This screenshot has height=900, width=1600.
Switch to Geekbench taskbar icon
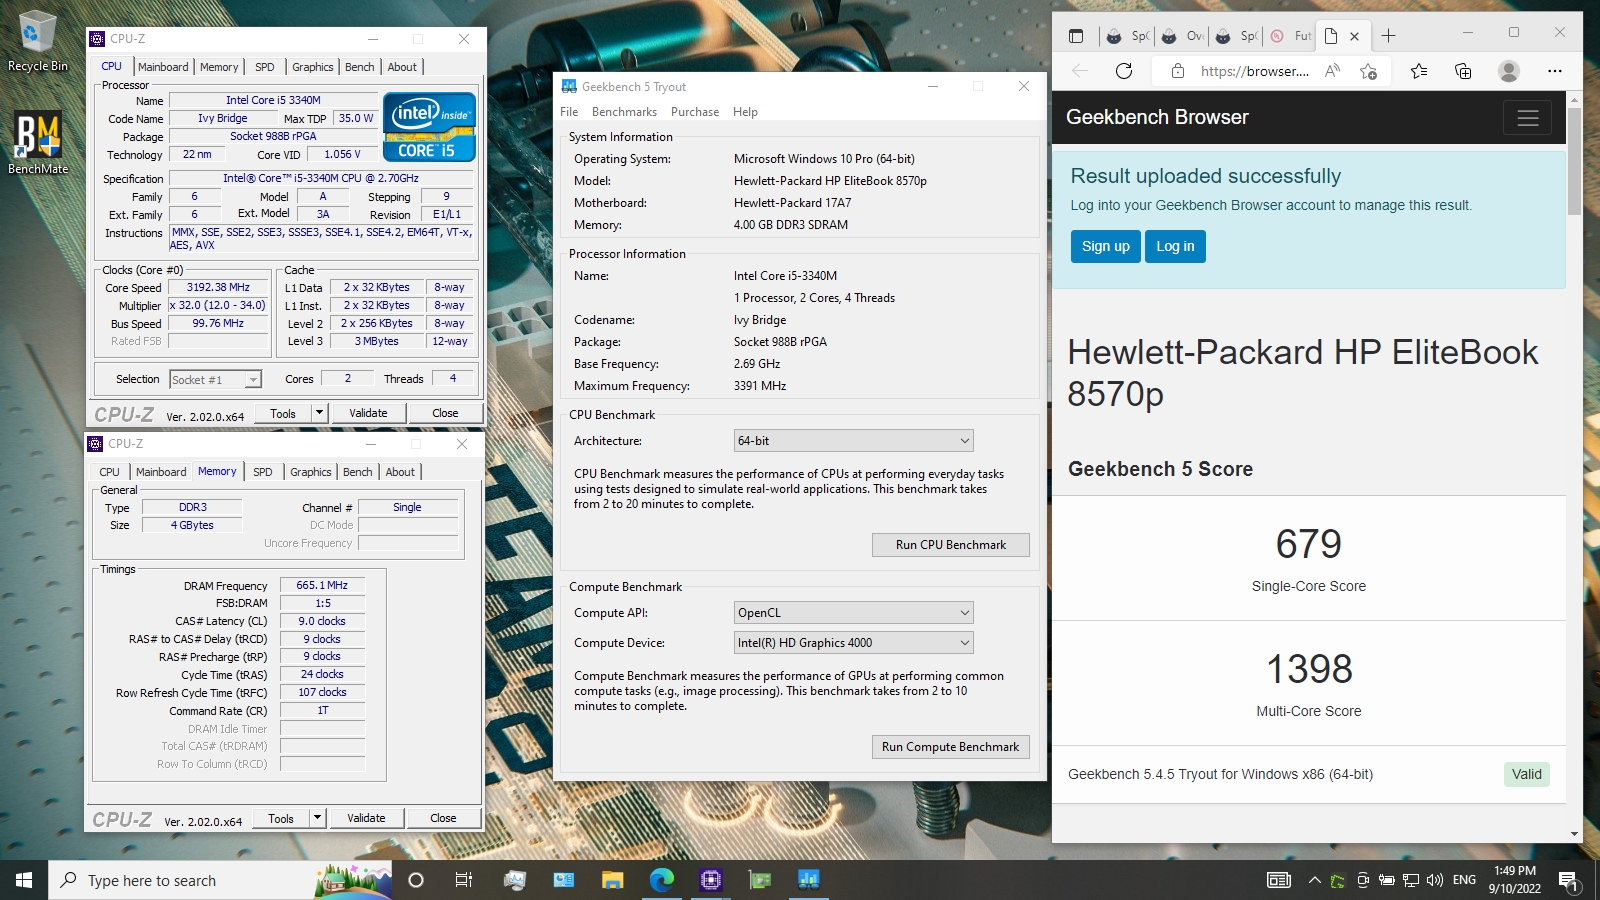(x=809, y=880)
